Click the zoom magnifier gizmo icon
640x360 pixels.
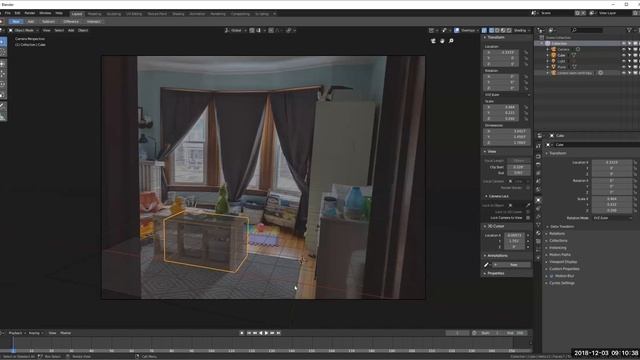451,41
